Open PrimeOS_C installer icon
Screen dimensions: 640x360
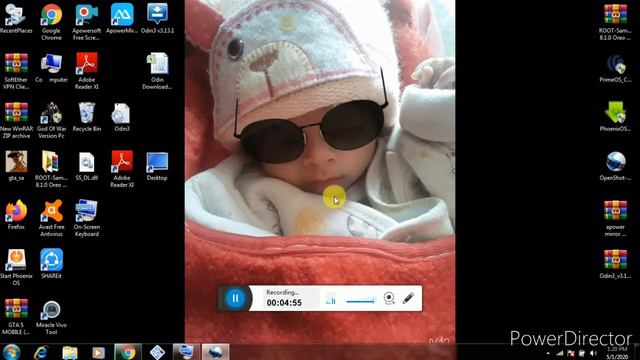(x=615, y=68)
